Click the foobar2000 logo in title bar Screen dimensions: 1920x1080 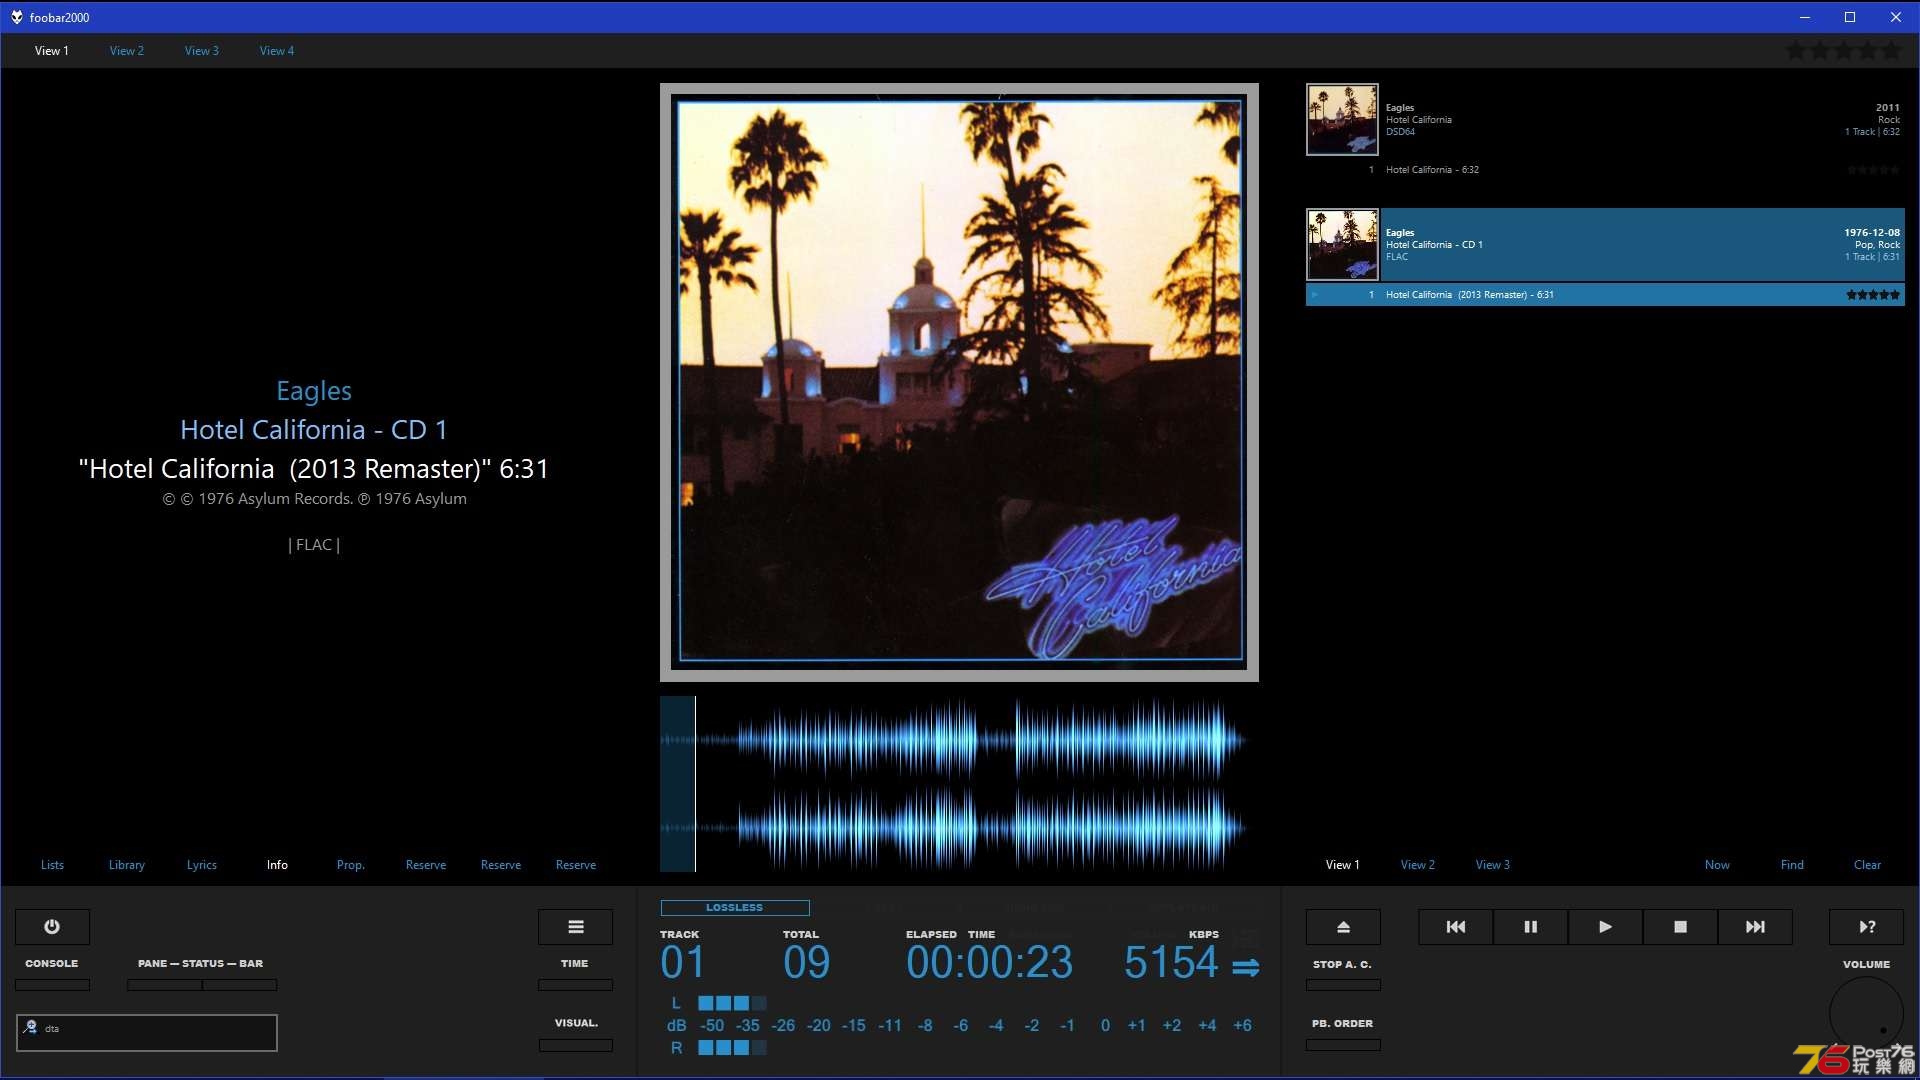click(x=16, y=17)
